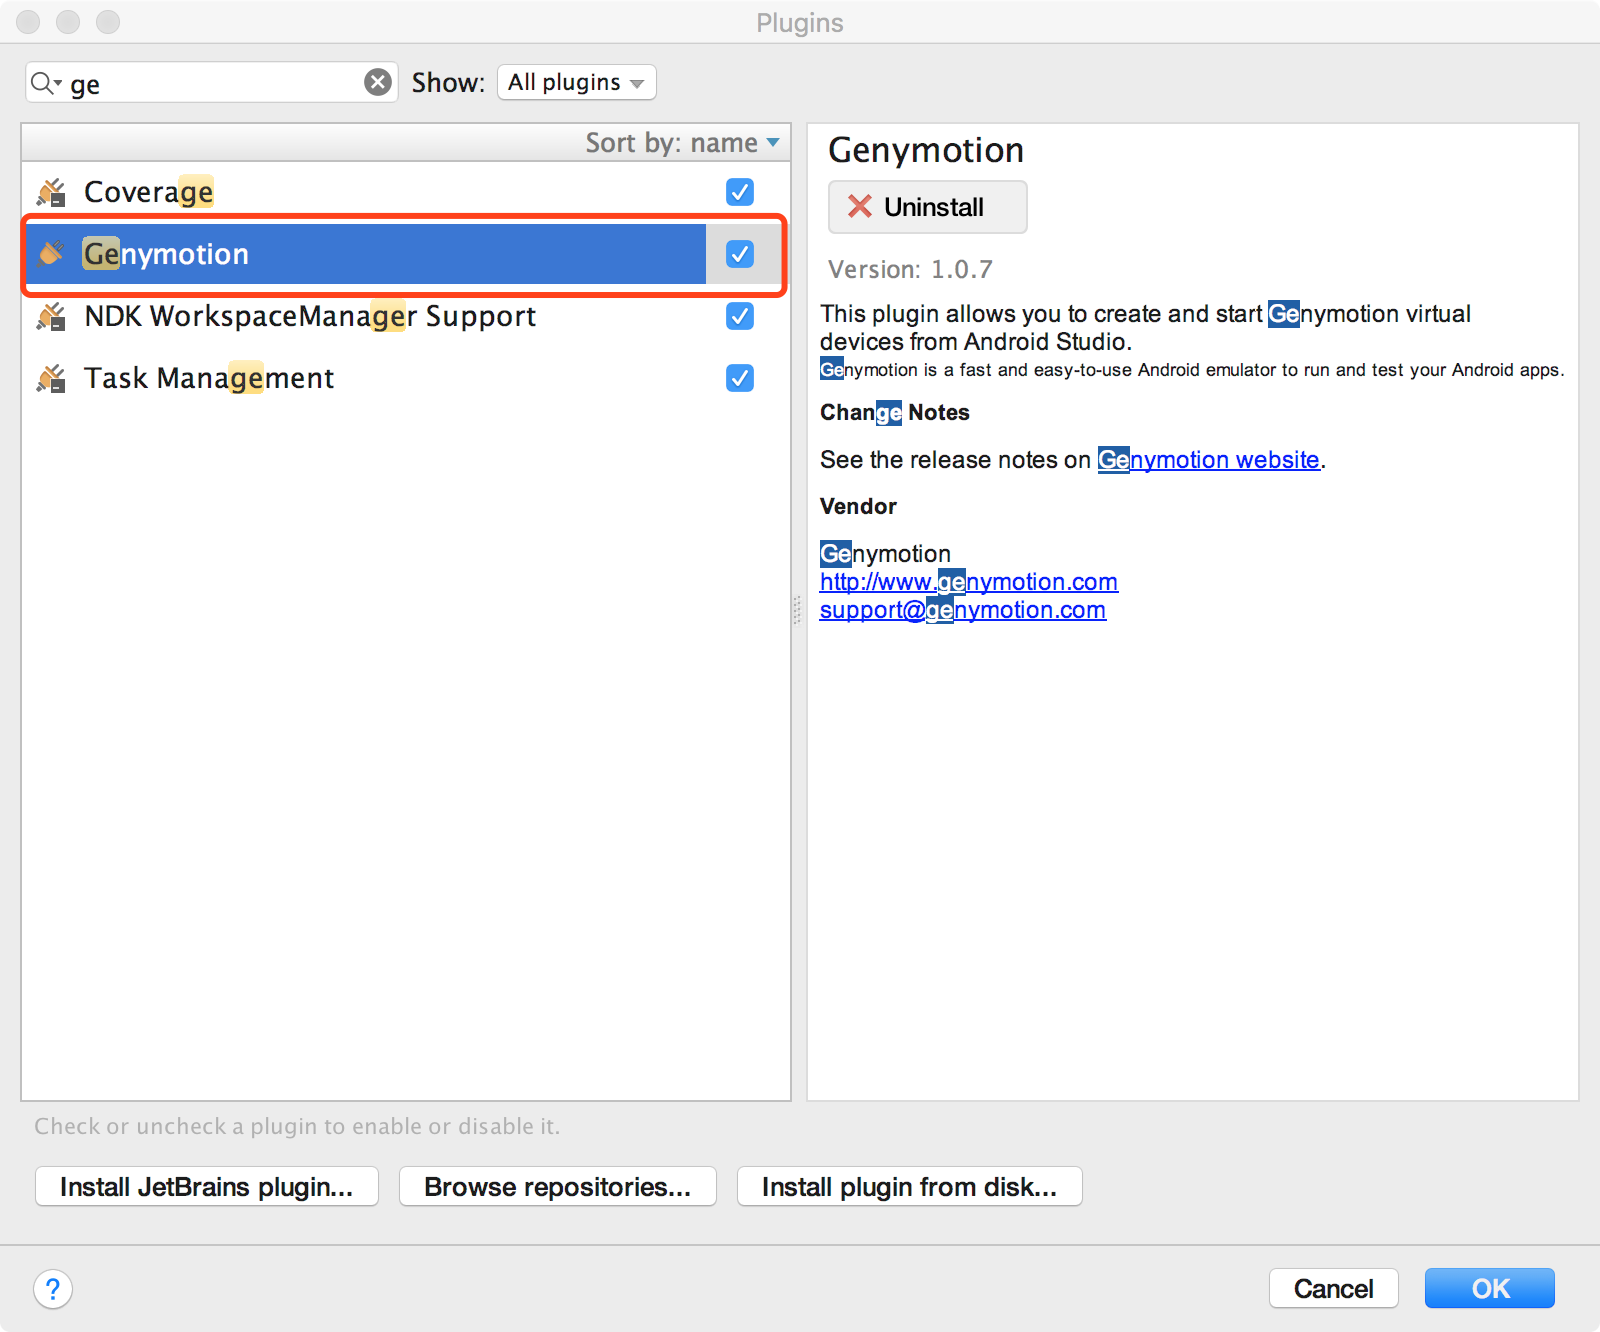Viewport: 1600px width, 1332px height.
Task: Toggle the Task Management checkbox
Action: click(x=740, y=378)
